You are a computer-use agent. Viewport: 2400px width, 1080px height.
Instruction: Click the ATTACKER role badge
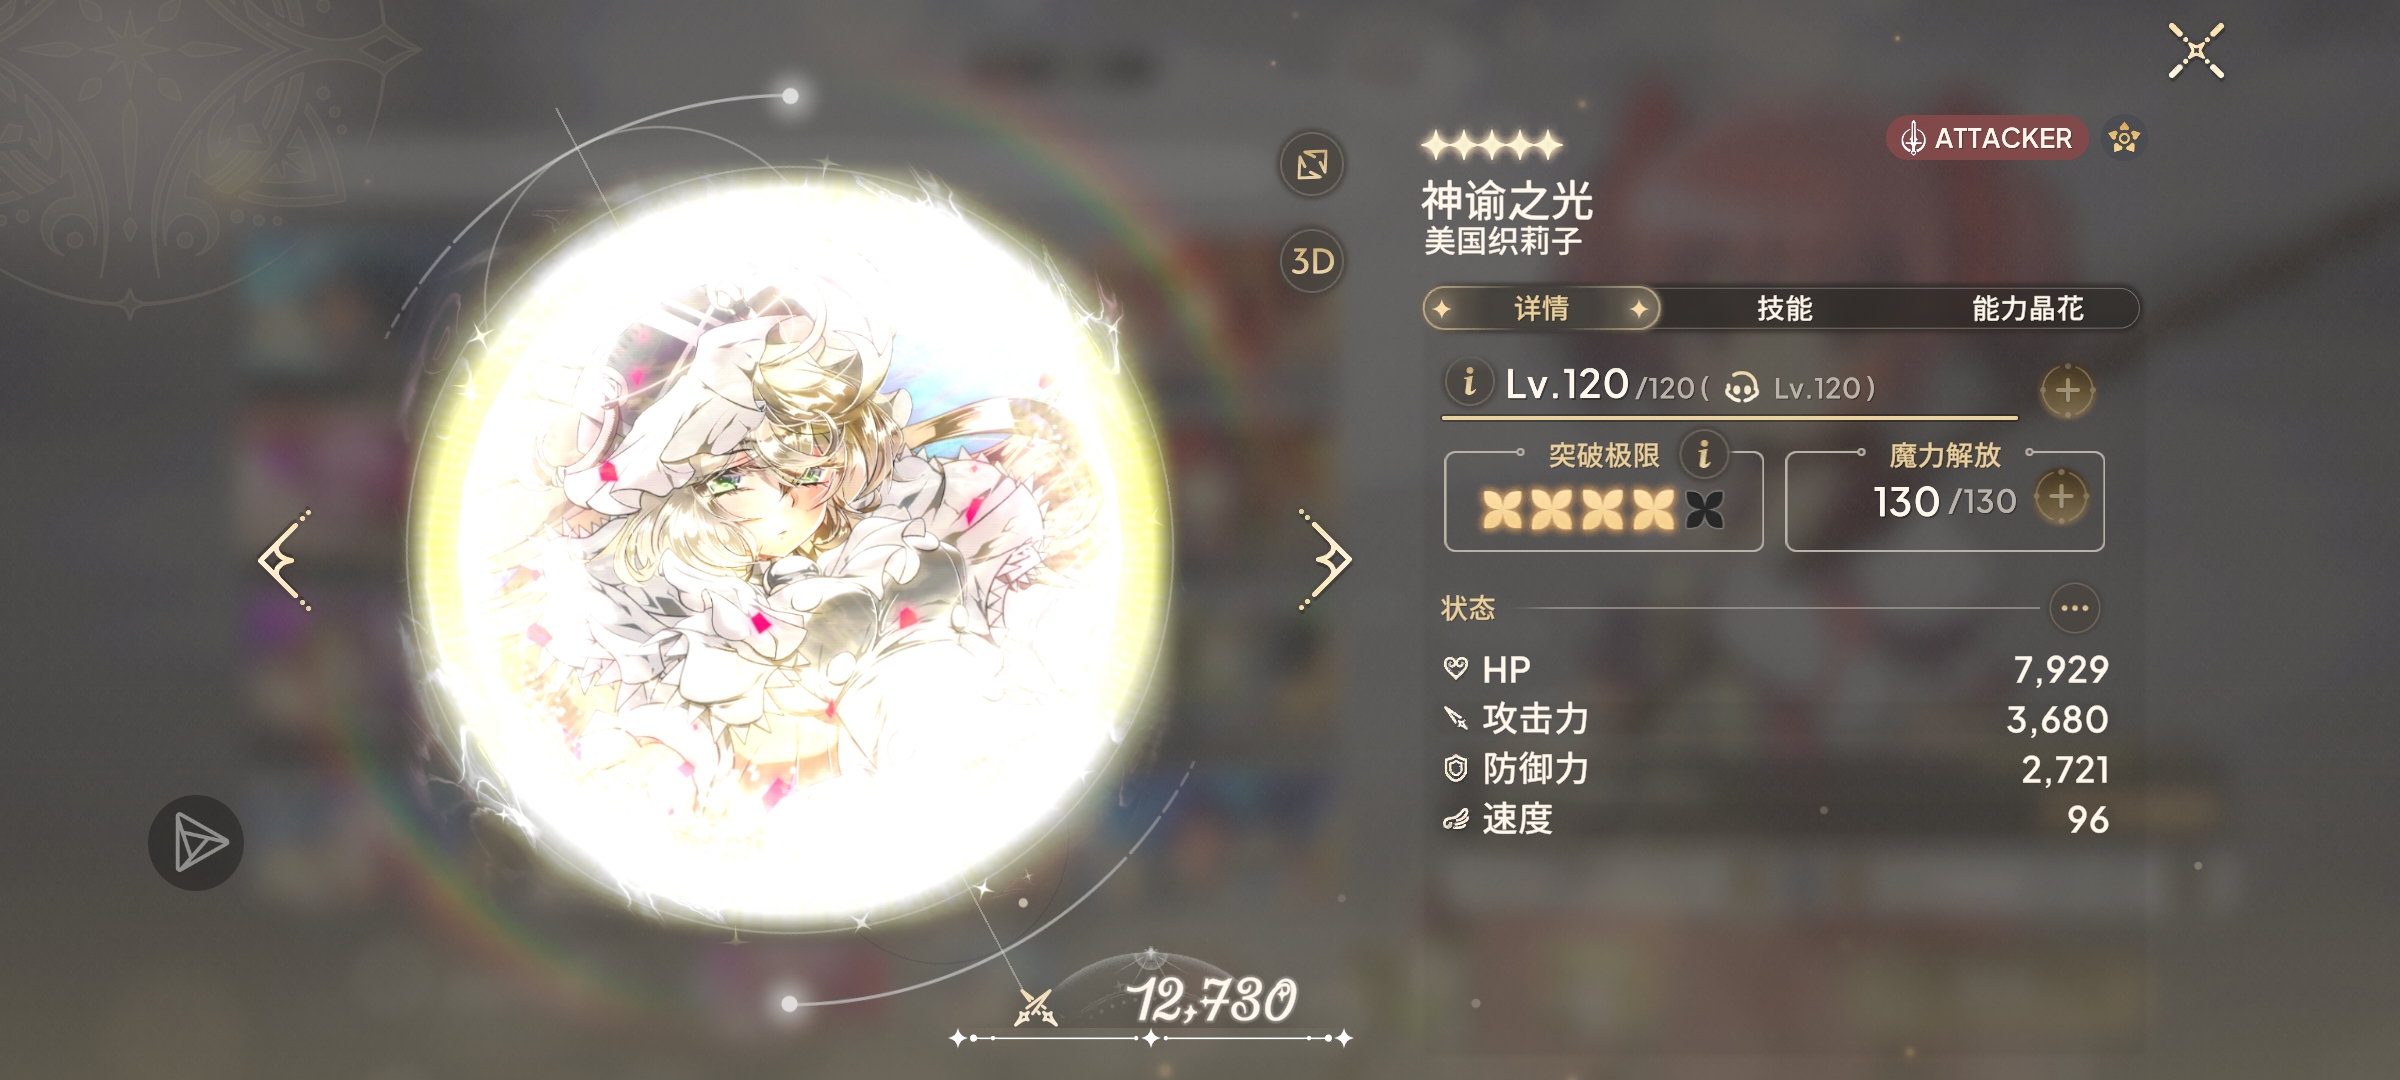click(x=1987, y=138)
